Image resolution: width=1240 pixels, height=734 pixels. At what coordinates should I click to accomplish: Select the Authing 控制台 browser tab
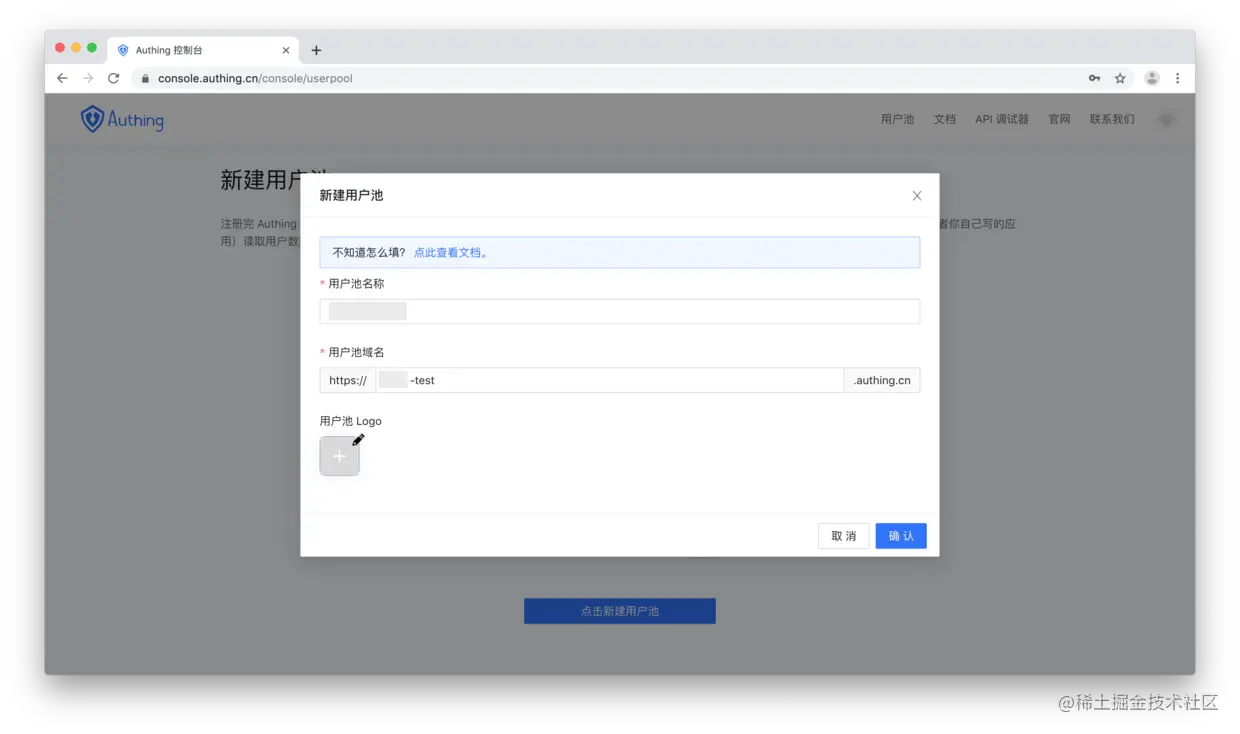coord(203,50)
